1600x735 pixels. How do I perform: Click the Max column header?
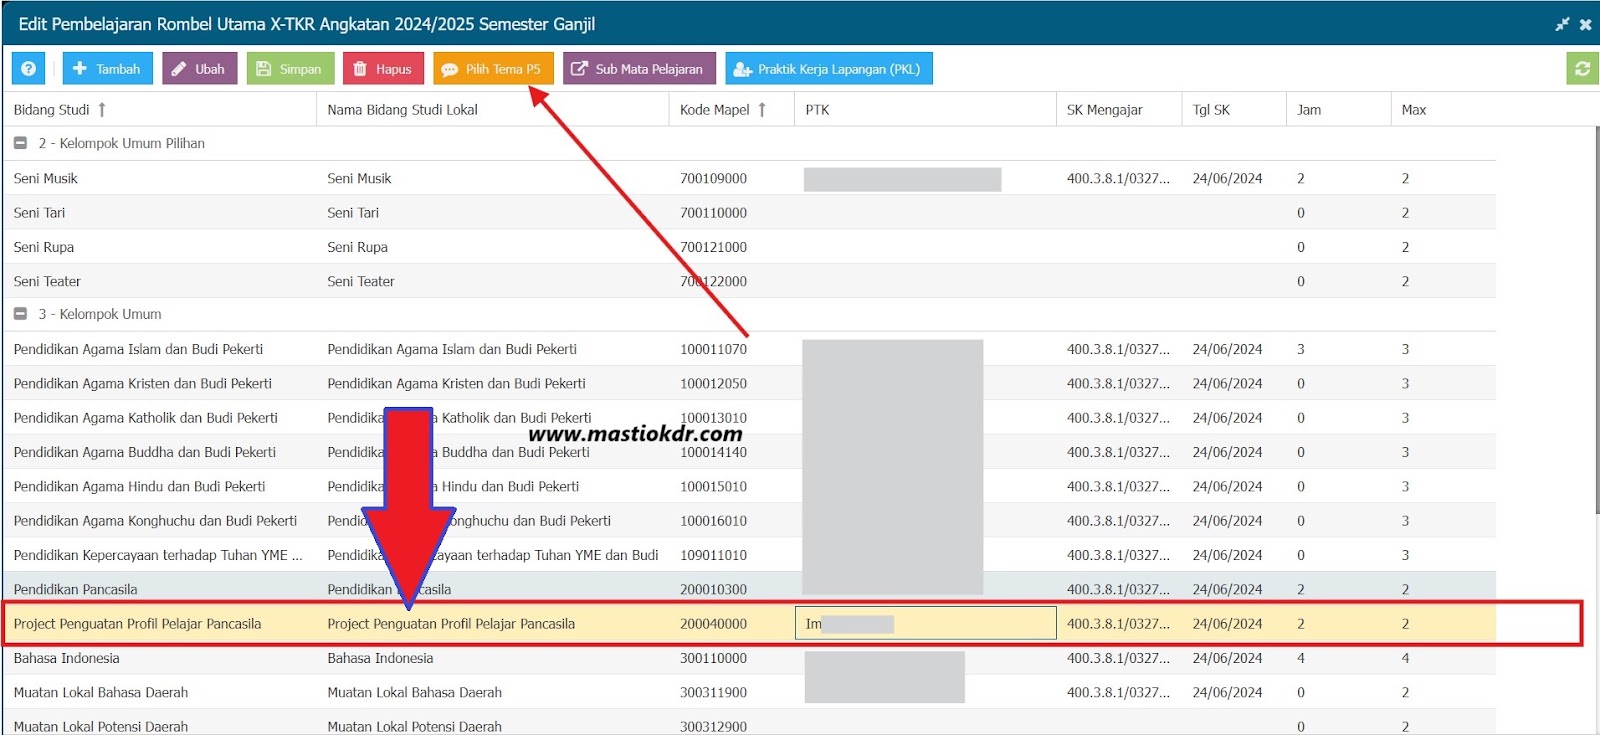tap(1443, 110)
